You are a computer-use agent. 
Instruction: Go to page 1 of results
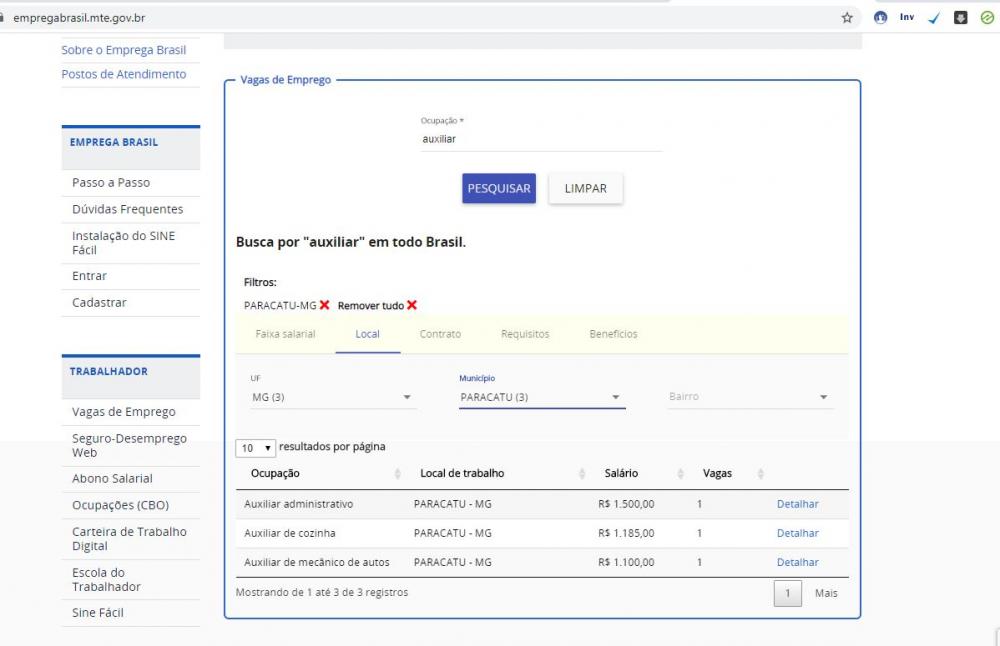coord(788,594)
